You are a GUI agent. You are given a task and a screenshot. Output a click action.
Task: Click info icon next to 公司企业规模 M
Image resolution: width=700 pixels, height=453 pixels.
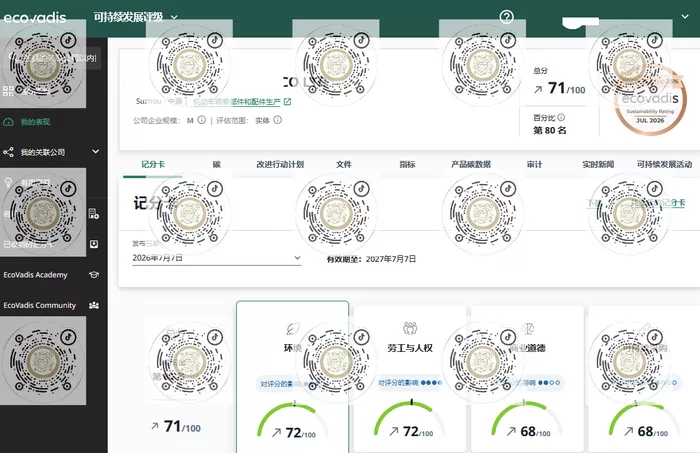click(202, 120)
